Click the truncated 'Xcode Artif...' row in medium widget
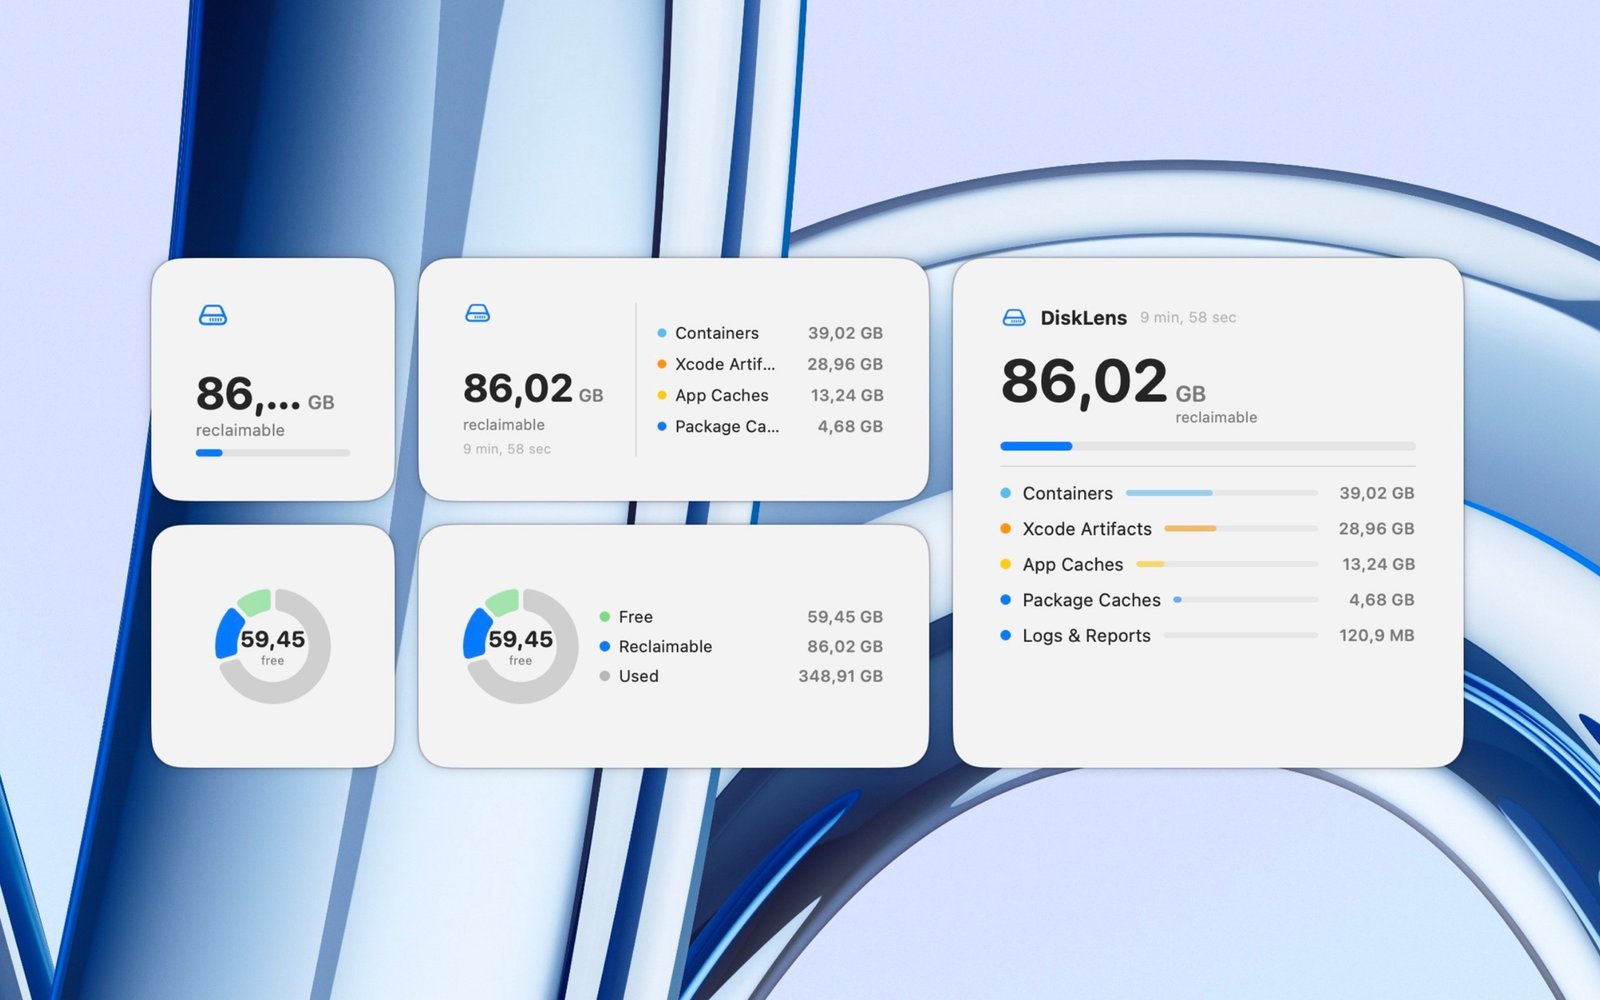 tap(770, 364)
